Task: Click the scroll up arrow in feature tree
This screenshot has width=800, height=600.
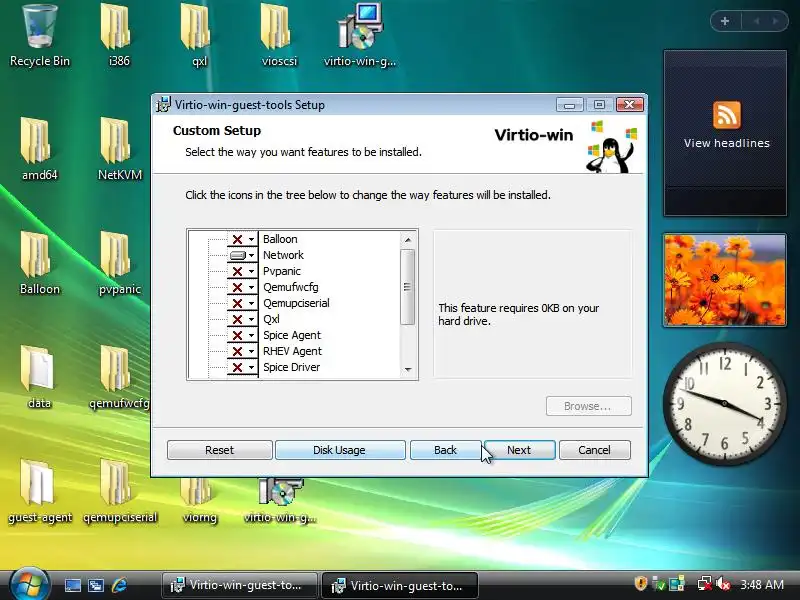Action: [x=408, y=239]
